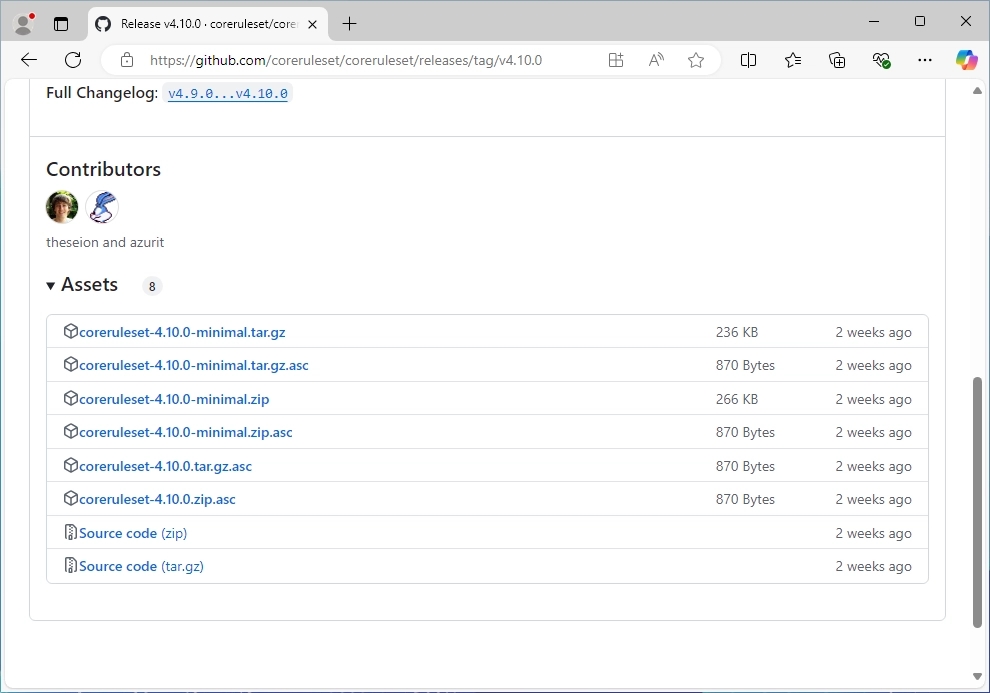This screenshot has width=990, height=693.
Task: Add this page to favorites star
Action: pos(696,60)
